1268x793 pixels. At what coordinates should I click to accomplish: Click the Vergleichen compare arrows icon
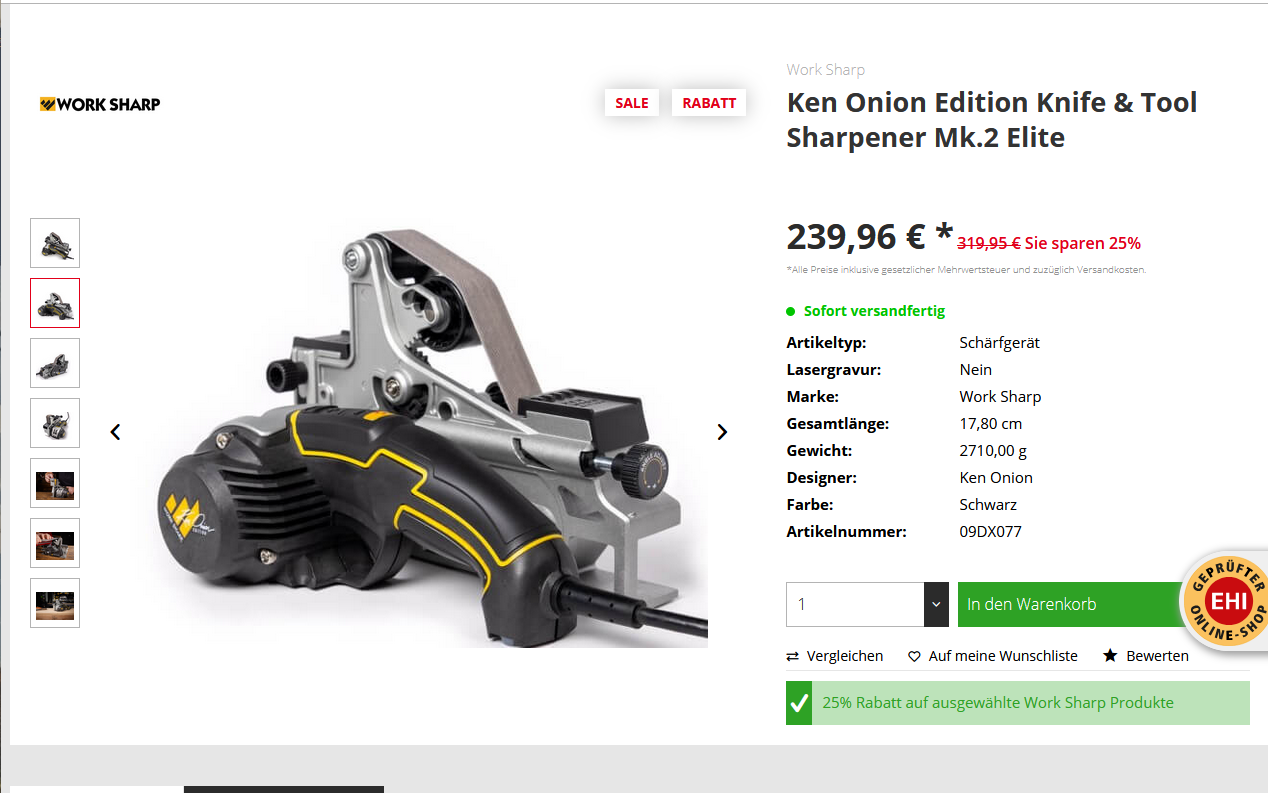coord(793,656)
